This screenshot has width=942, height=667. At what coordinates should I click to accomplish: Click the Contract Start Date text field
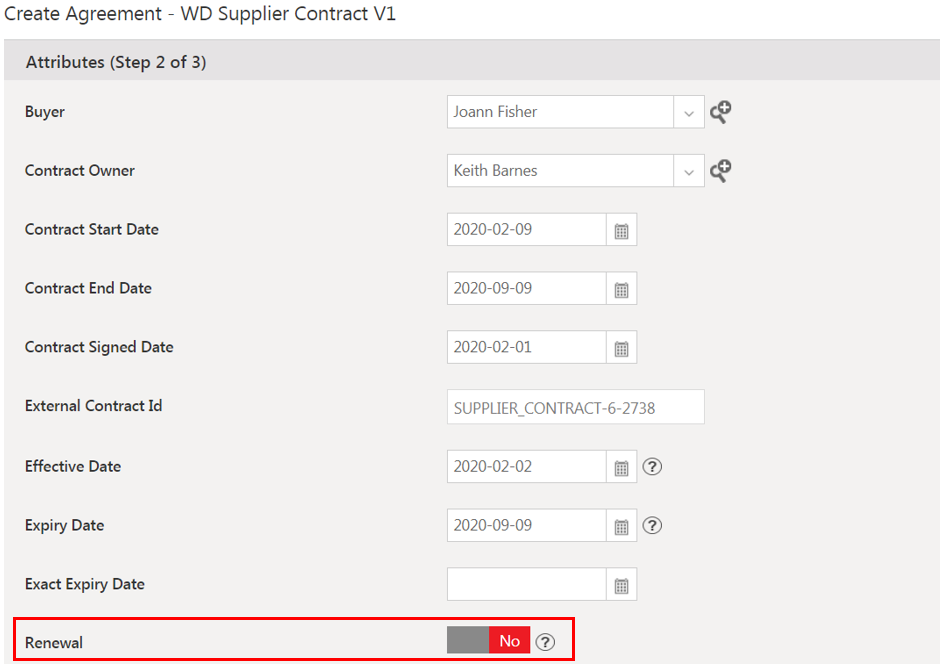click(526, 230)
